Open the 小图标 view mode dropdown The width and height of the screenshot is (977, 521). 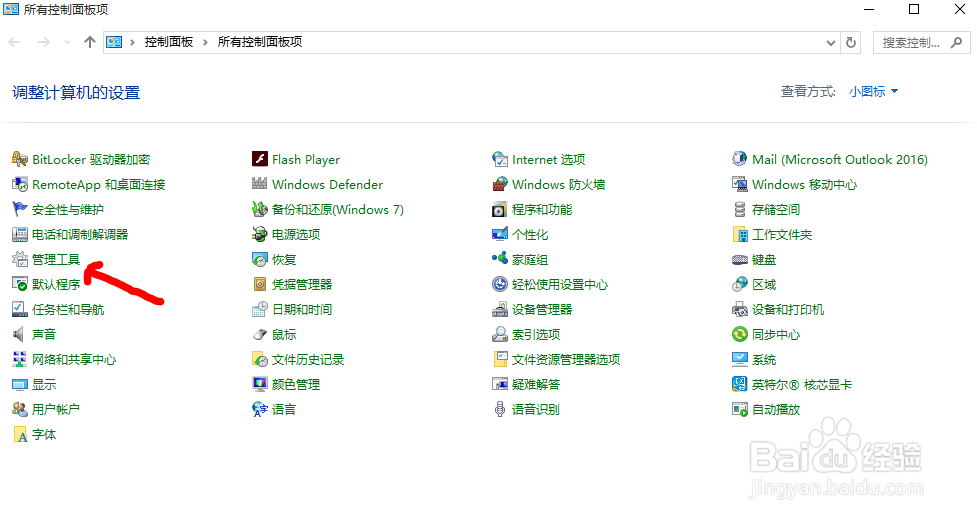click(873, 92)
